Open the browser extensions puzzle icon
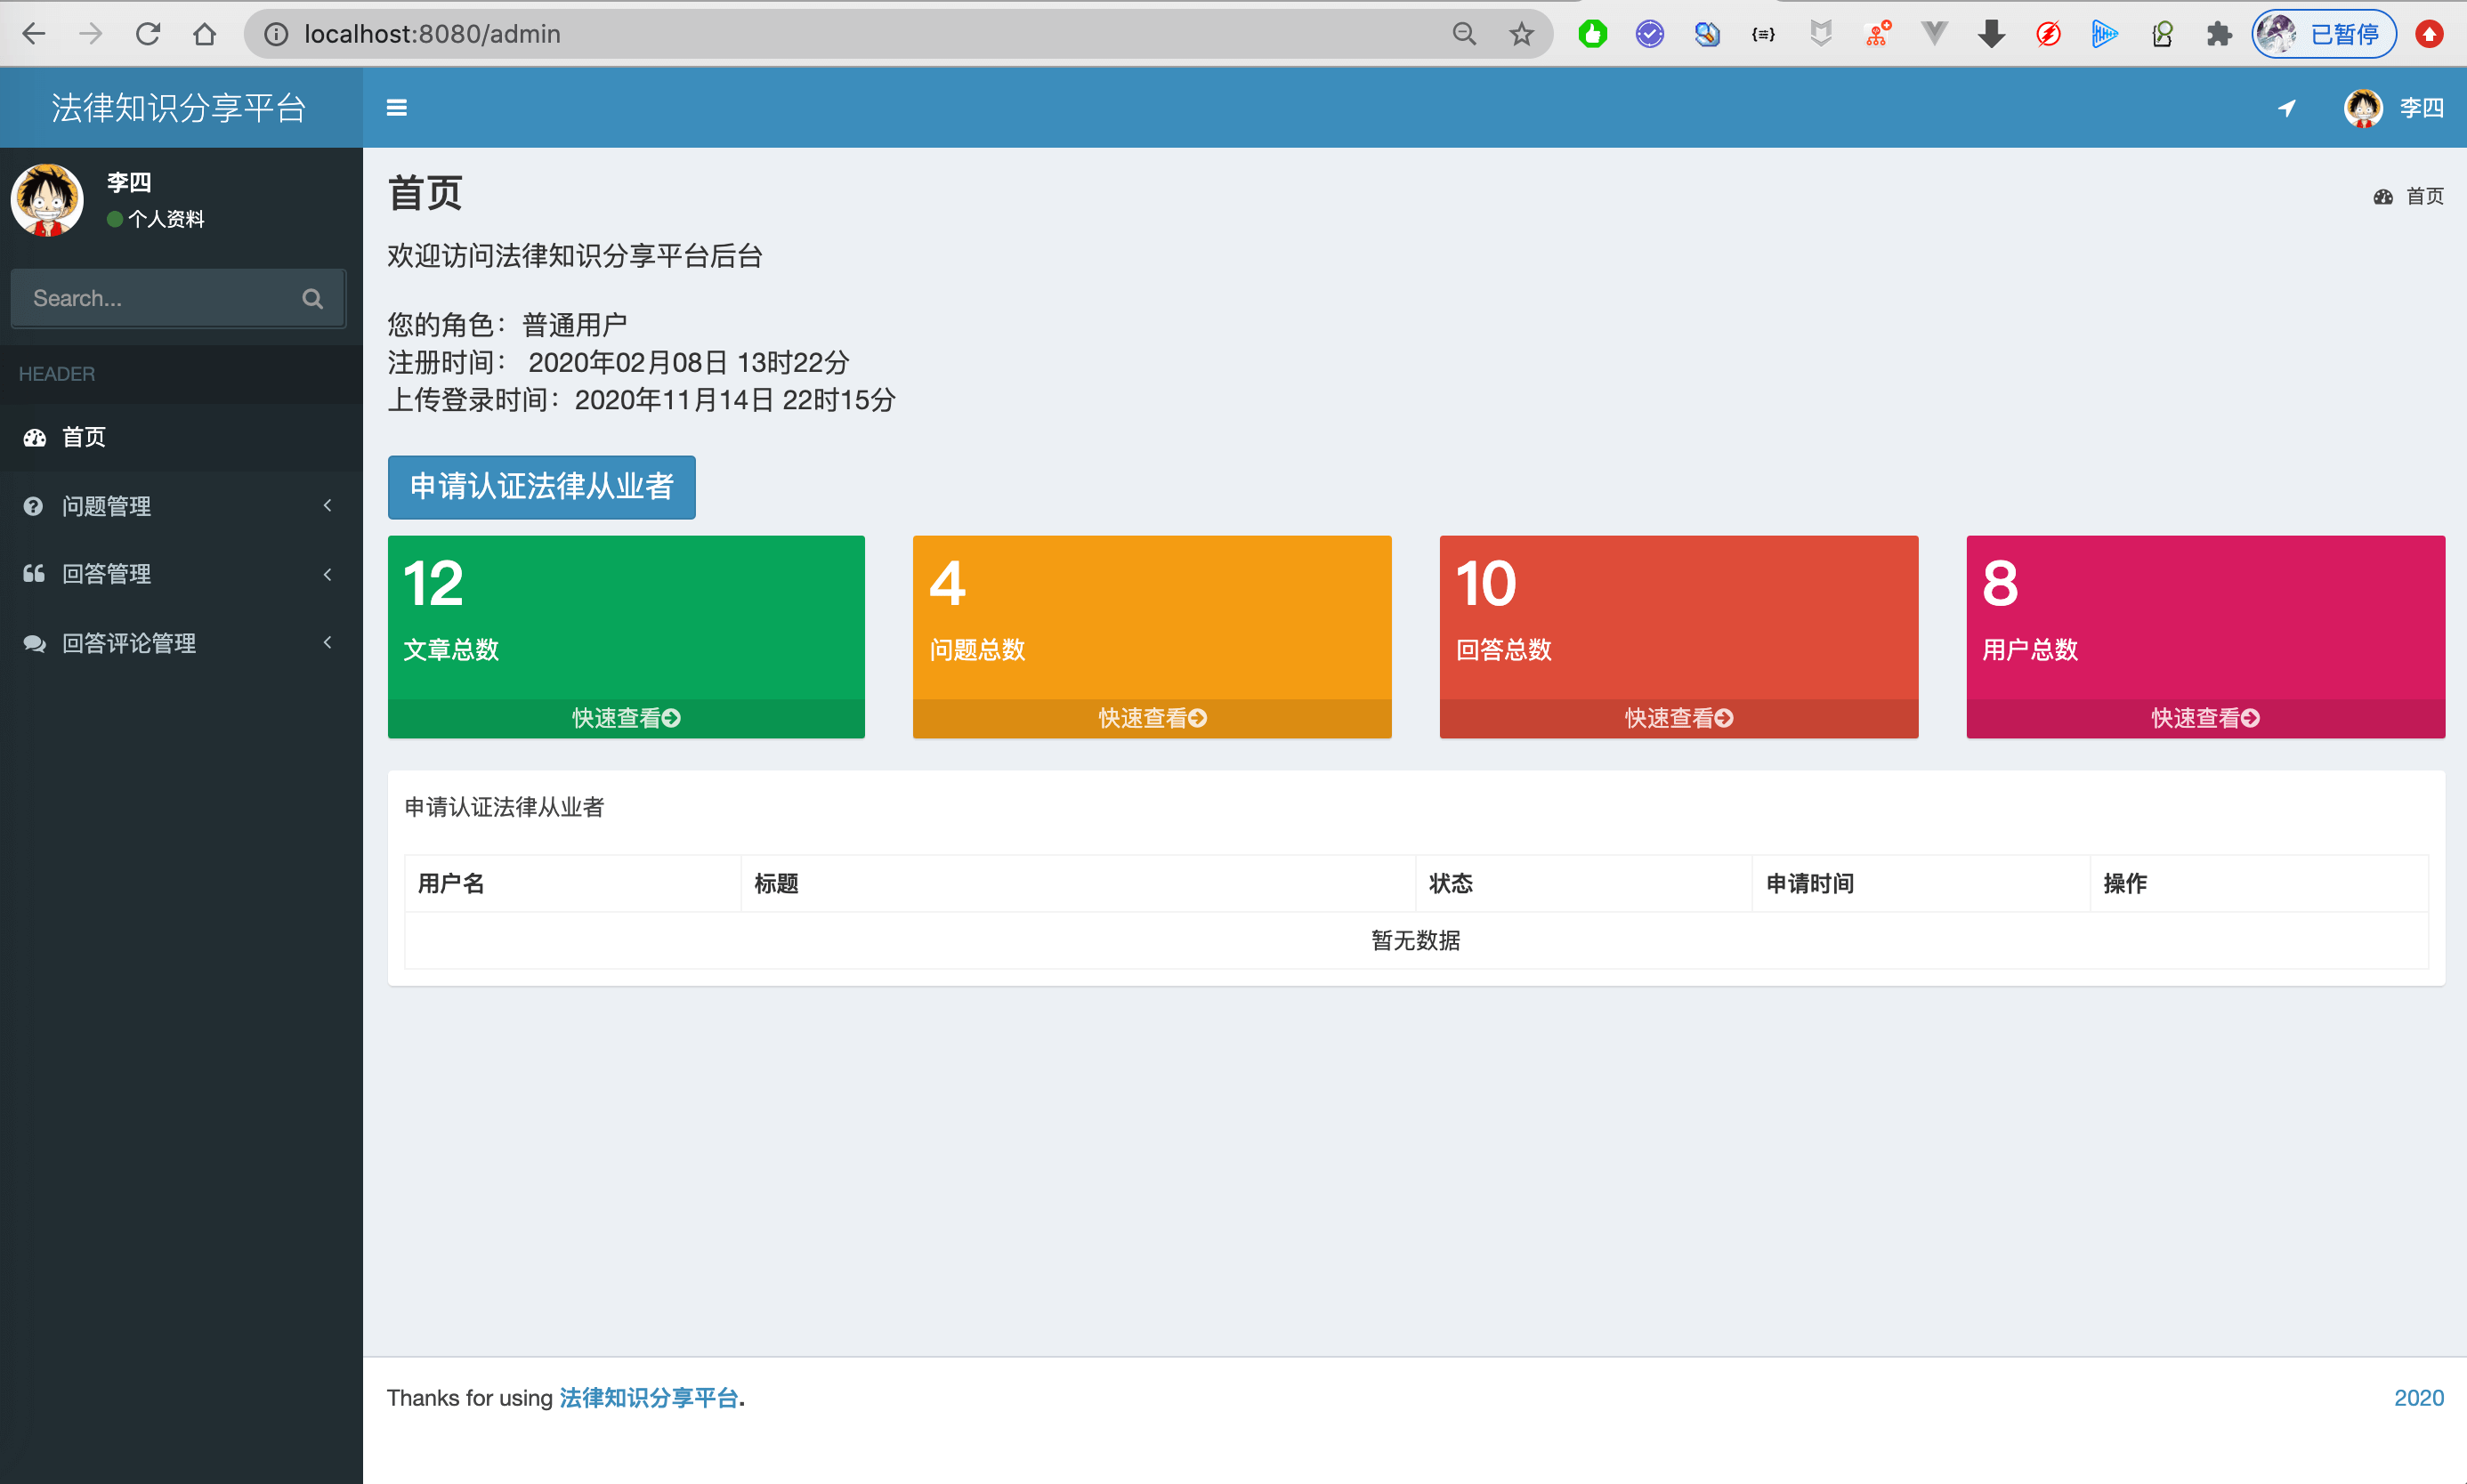2467x1484 pixels. pyautogui.click(x=2219, y=34)
